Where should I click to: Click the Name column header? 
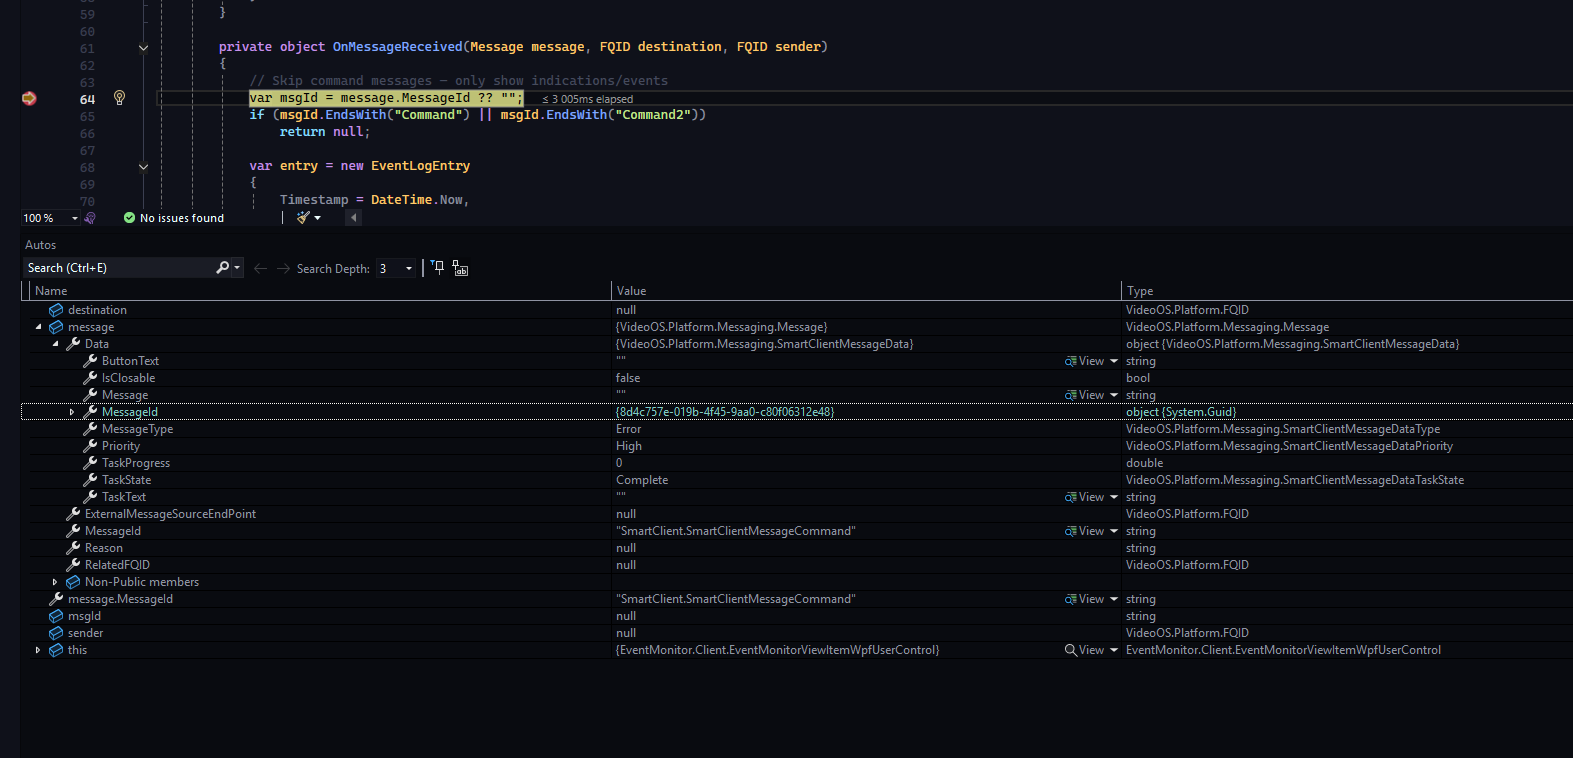51,291
